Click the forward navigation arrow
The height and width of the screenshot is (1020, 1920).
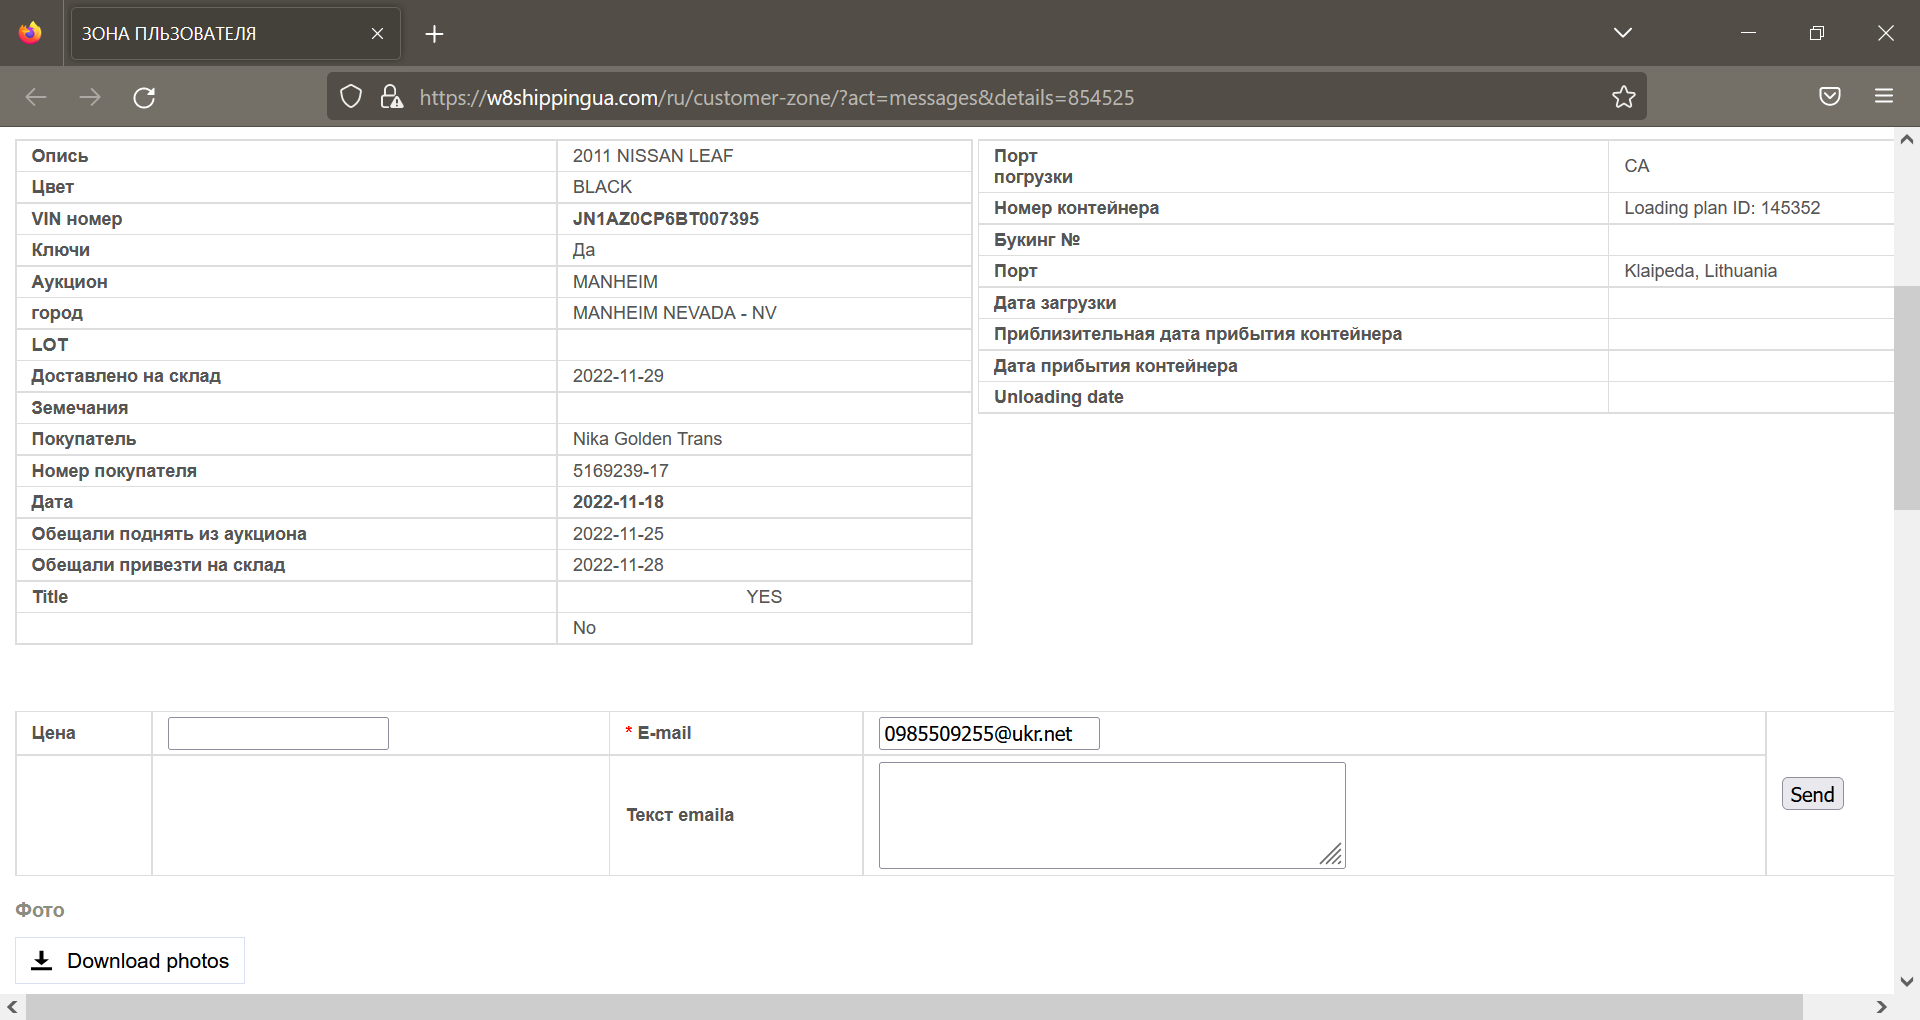click(90, 97)
